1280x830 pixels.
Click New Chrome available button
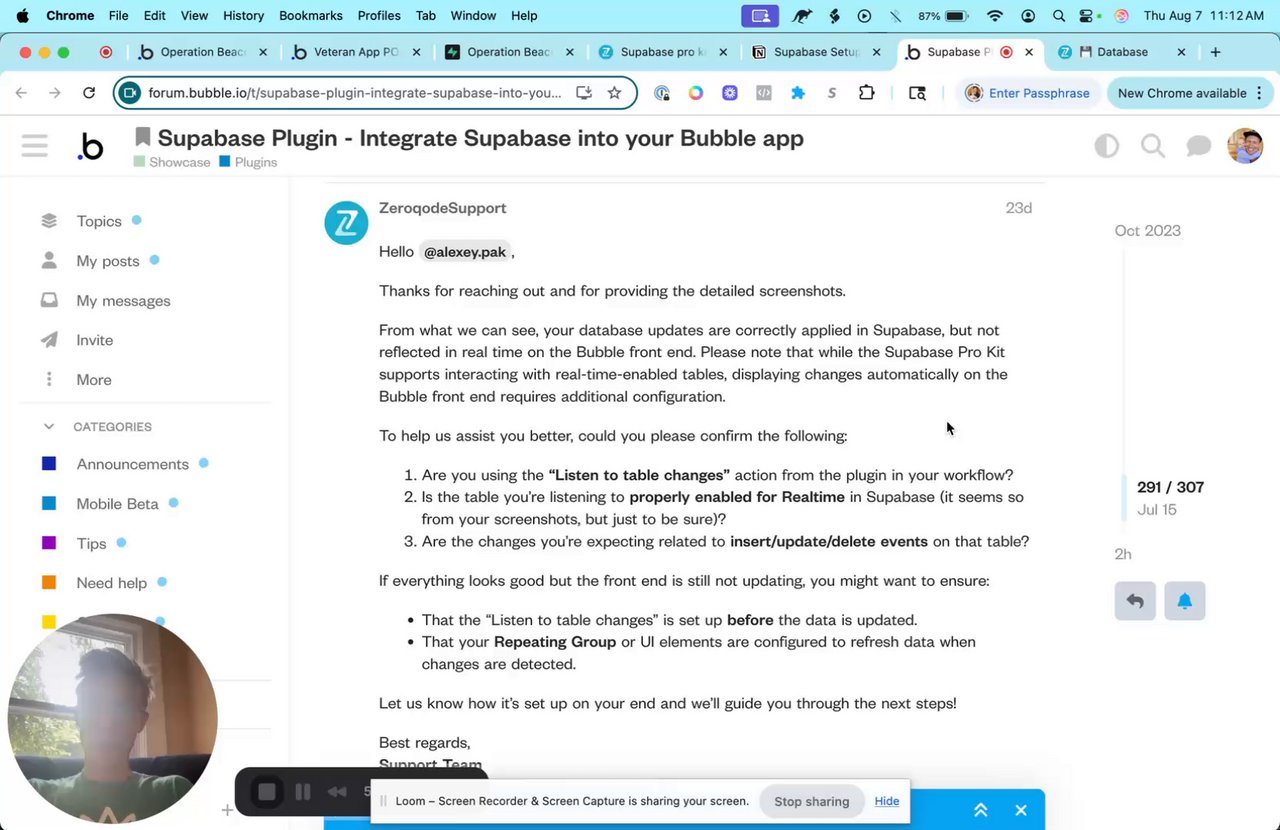[x=1188, y=93]
